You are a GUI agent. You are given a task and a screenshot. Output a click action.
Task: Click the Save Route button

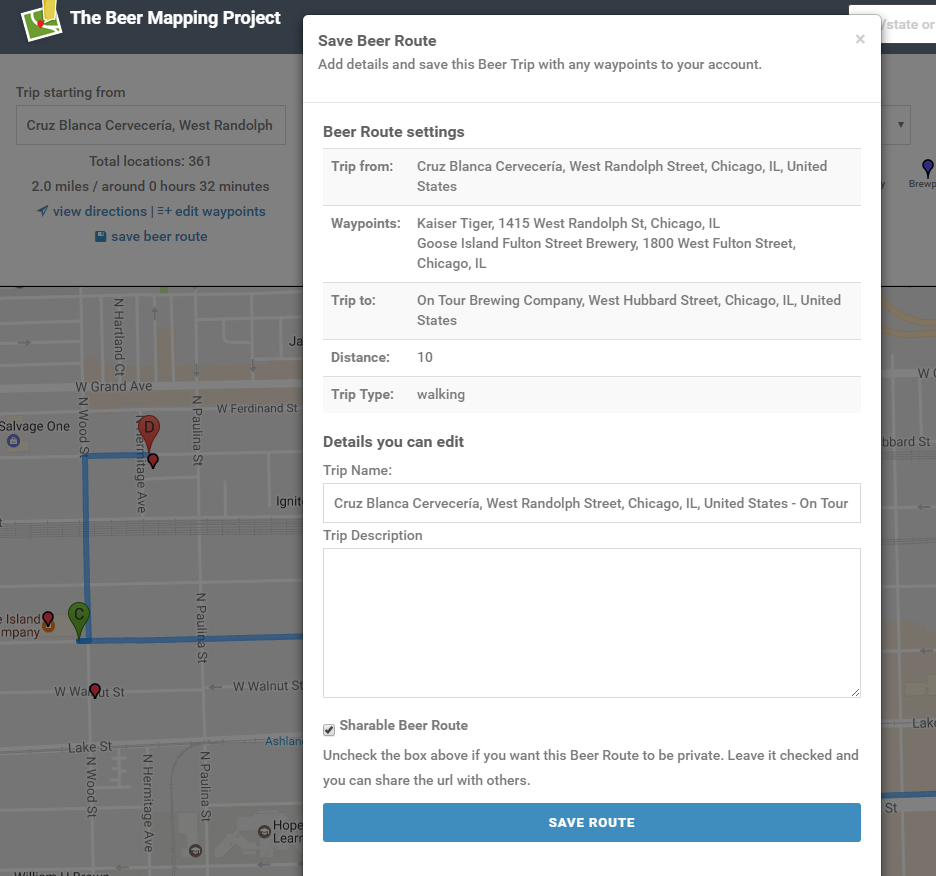click(x=592, y=822)
